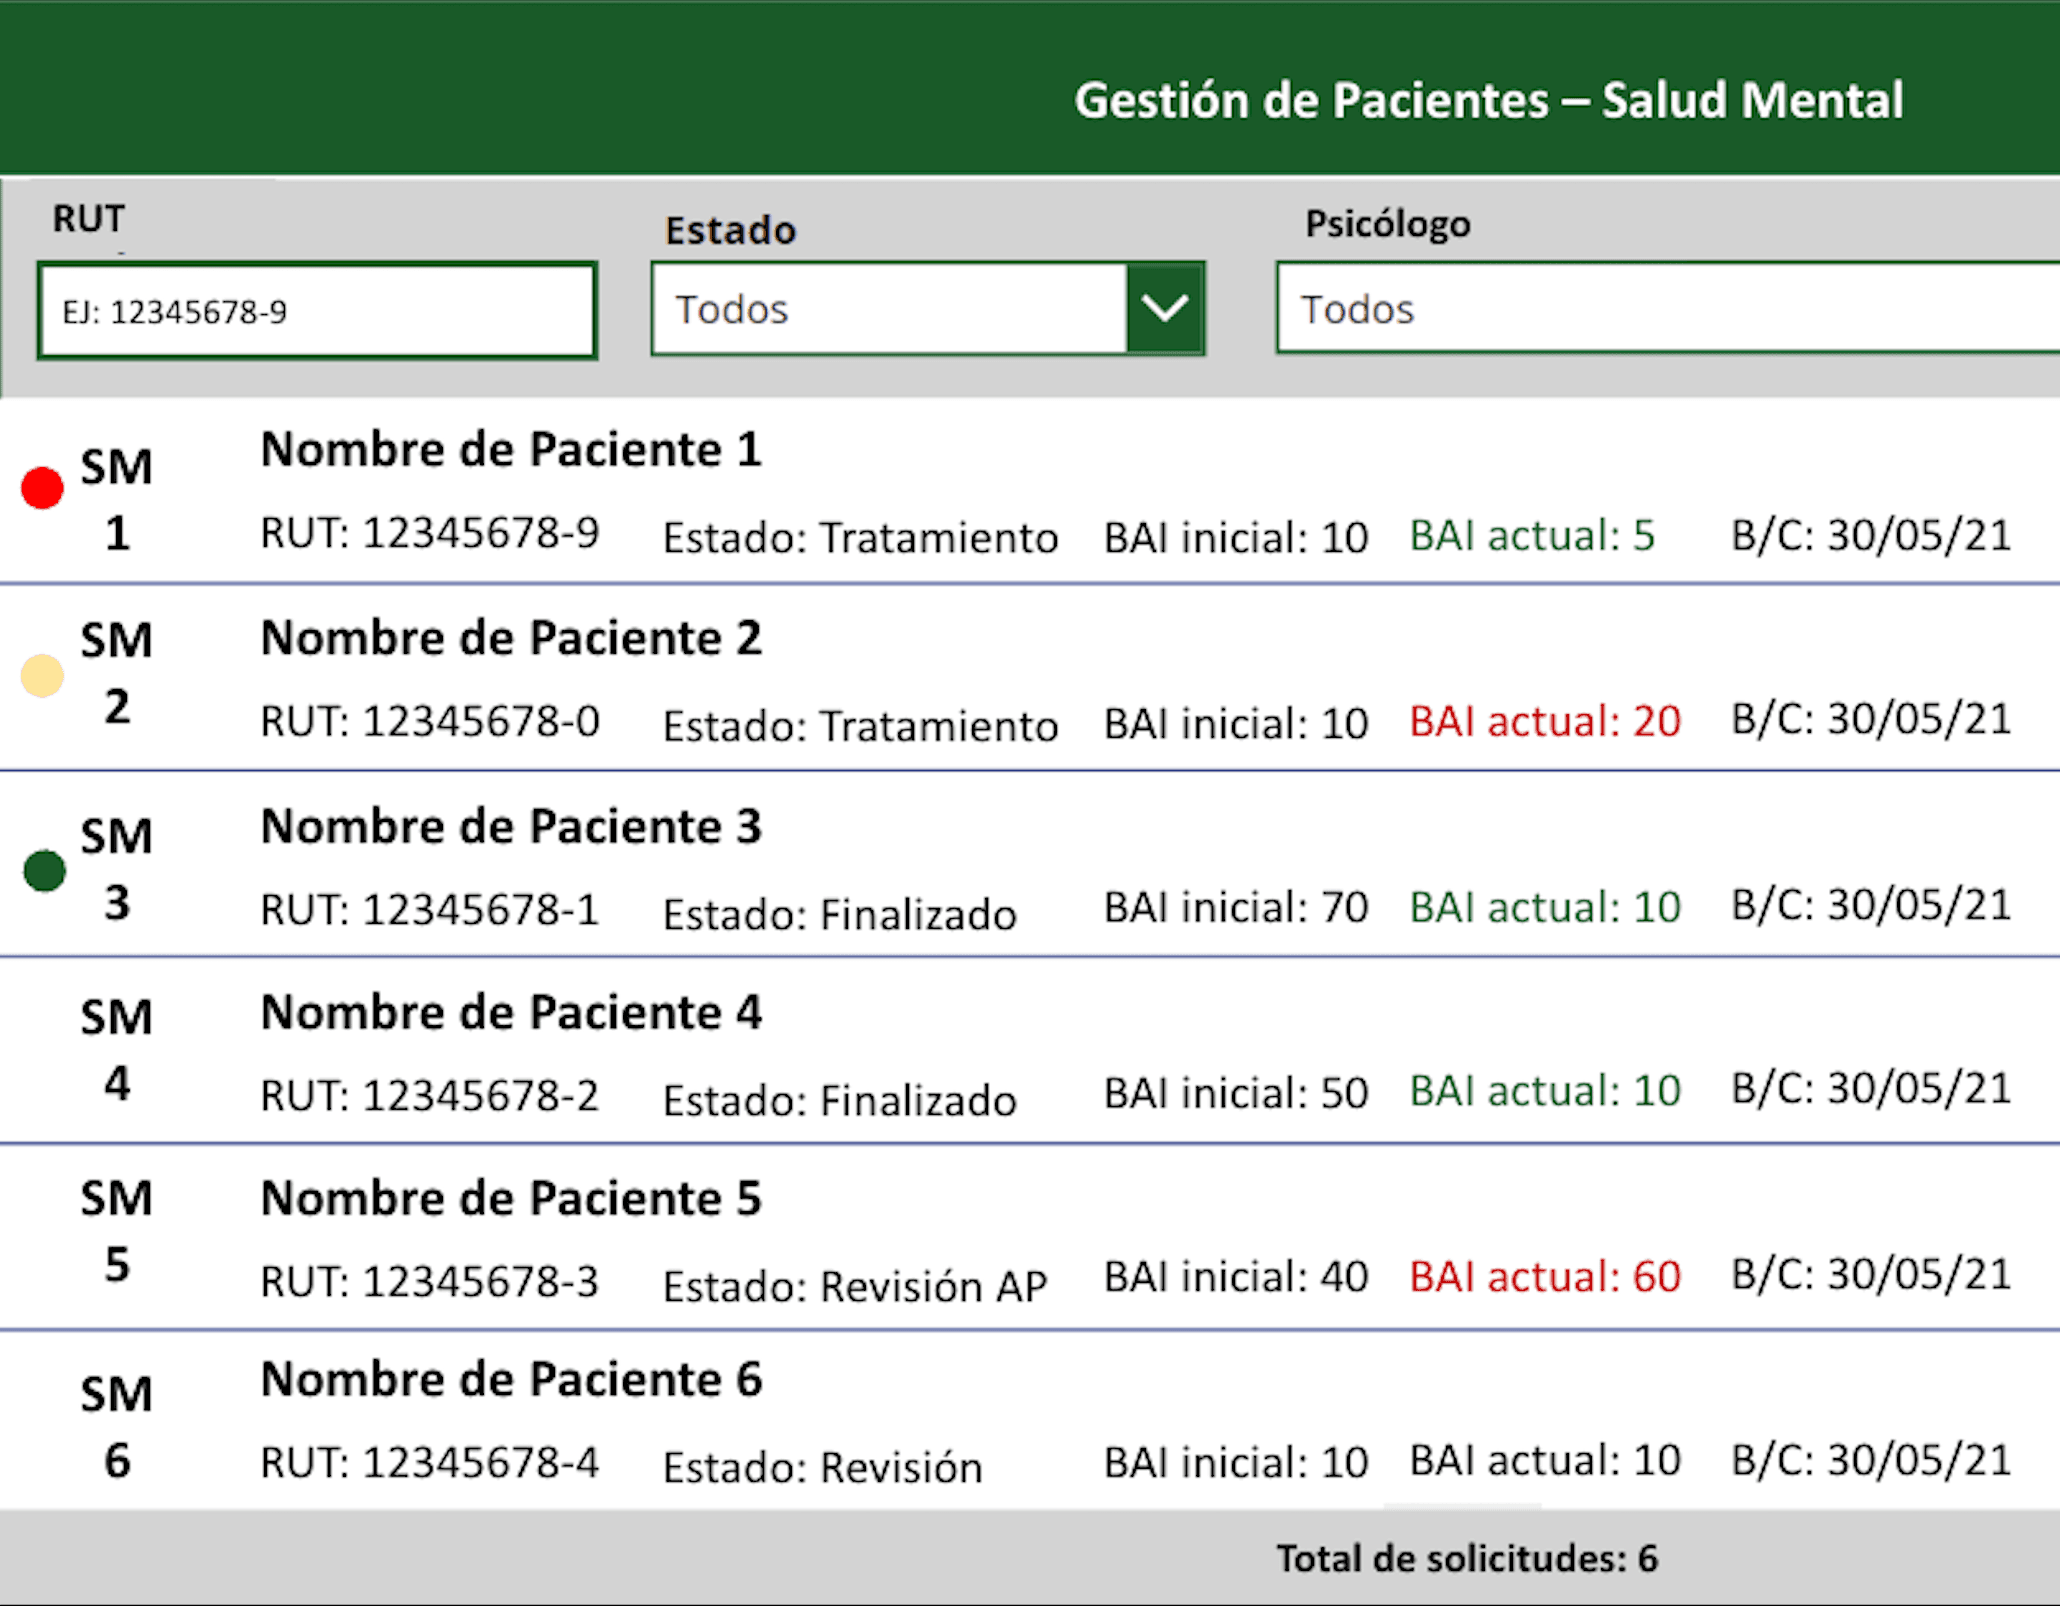Click the yellow status dot for SM 2
This screenshot has width=2060, height=1606.
click(42, 676)
